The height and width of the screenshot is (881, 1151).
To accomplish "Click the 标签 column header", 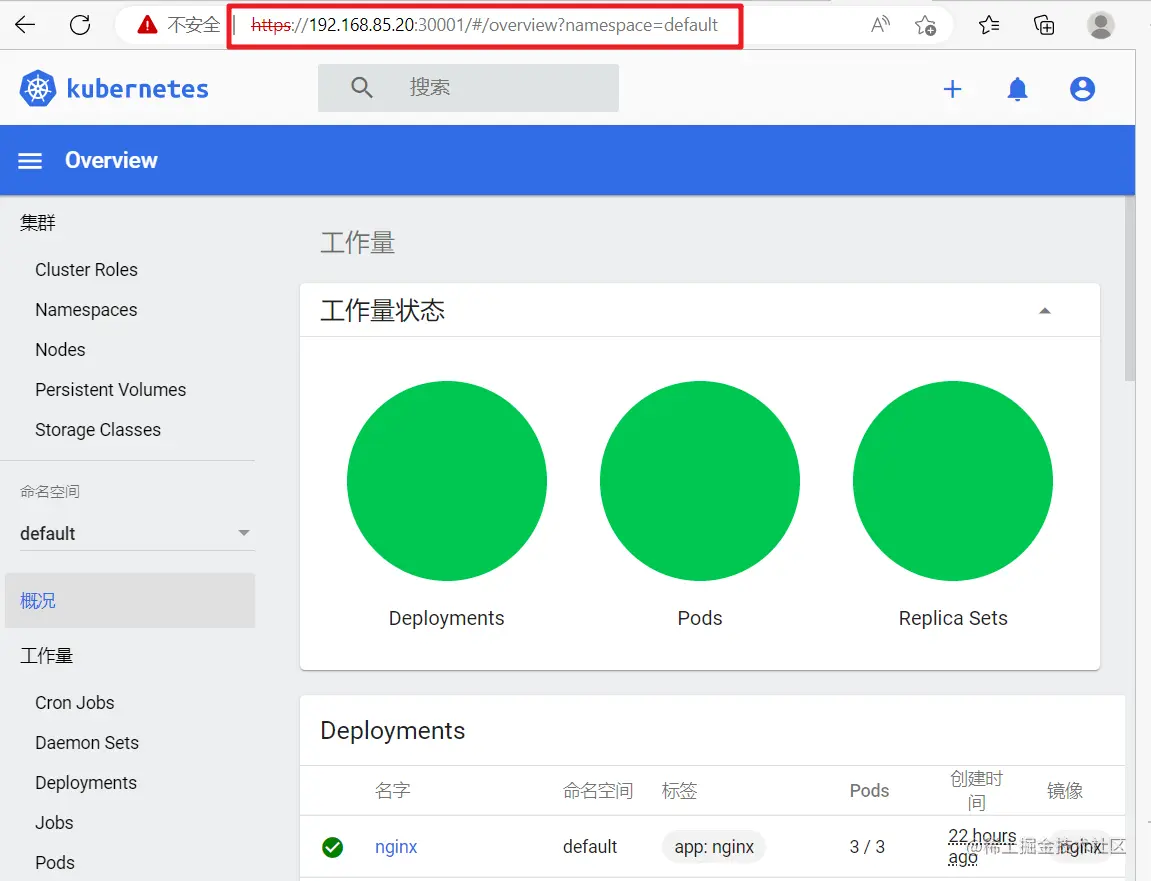I will coord(679,791).
